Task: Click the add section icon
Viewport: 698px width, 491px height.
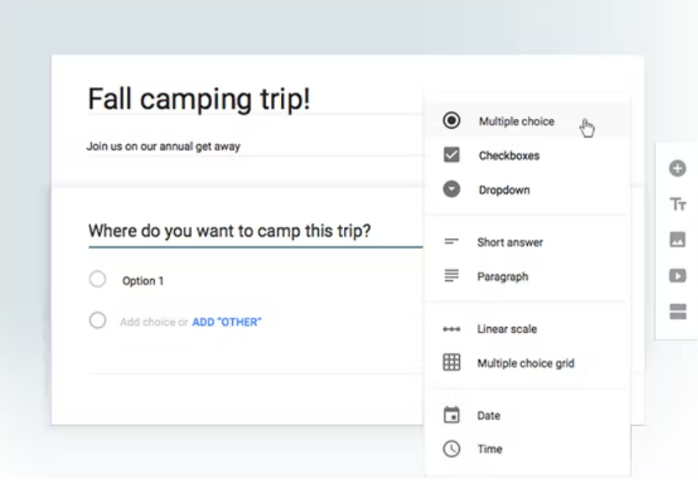Action: [678, 312]
